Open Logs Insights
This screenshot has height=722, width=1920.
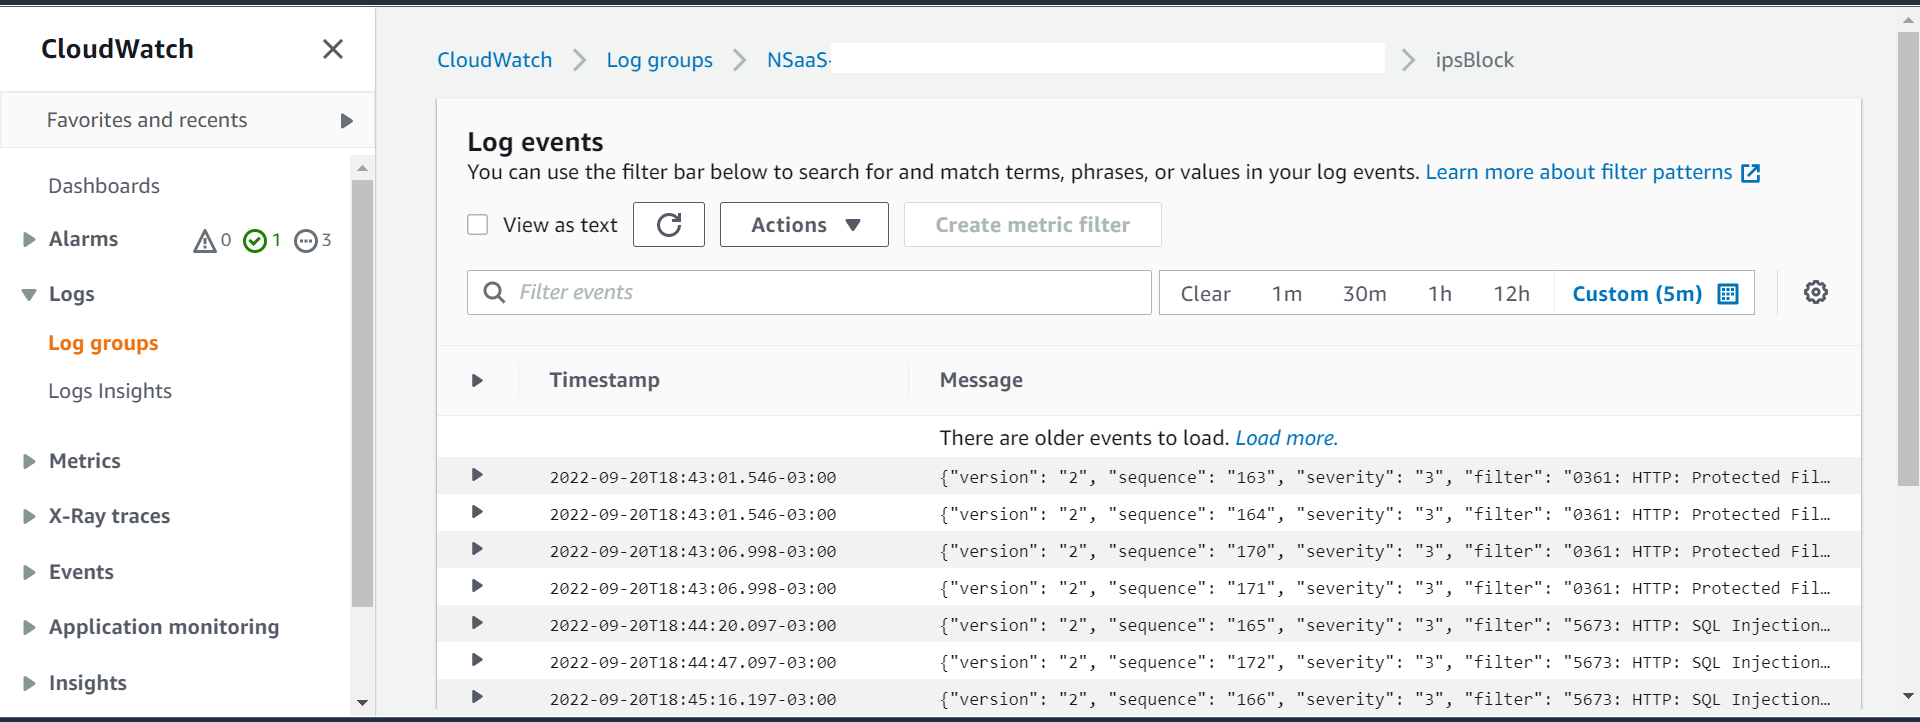pyautogui.click(x=110, y=391)
